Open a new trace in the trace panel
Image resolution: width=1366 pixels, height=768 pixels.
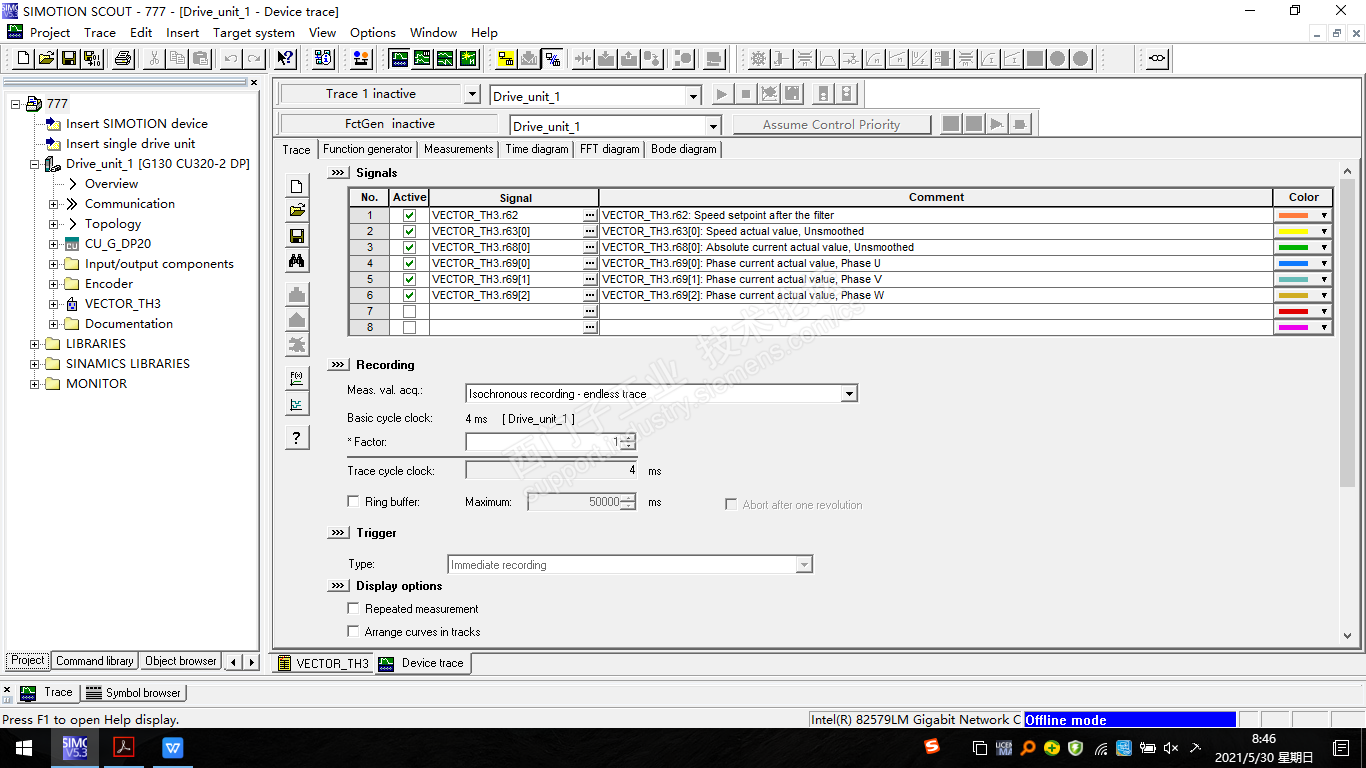[x=297, y=186]
